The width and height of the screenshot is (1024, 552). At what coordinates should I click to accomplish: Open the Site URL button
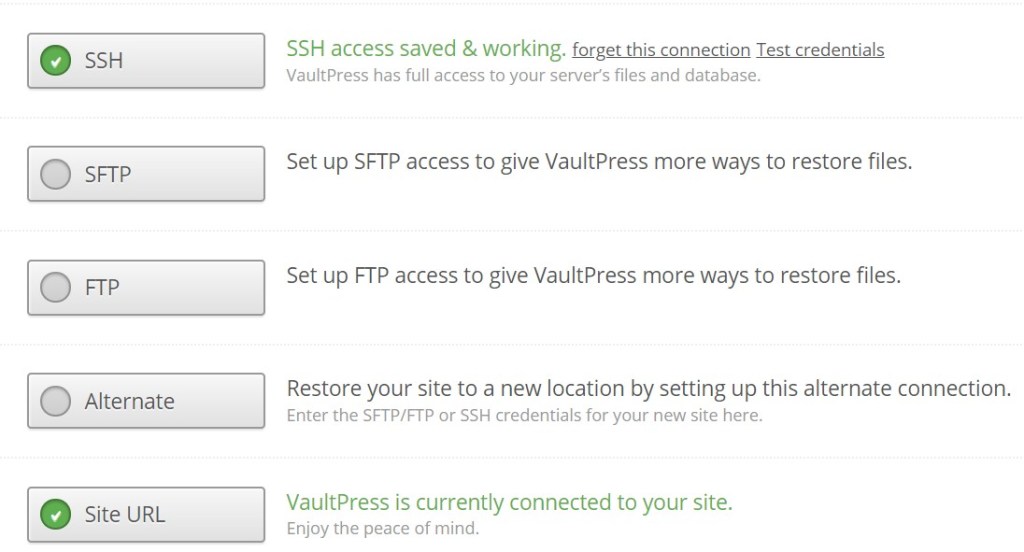(146, 515)
